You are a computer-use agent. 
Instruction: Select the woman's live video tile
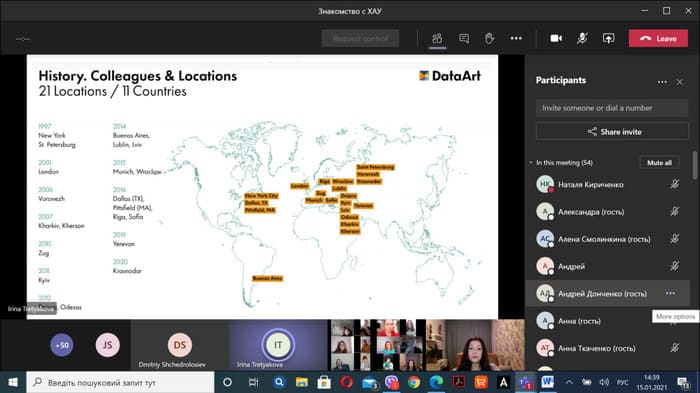tap(475, 345)
